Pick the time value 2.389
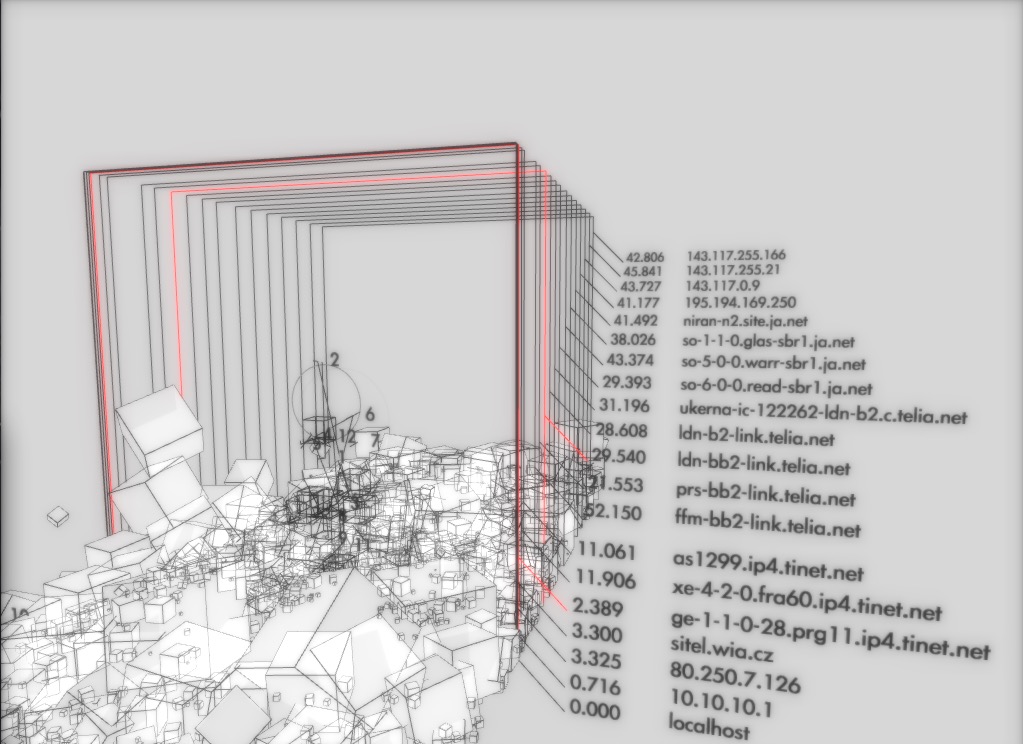Viewport: 1023px width, 744px height. coord(598,607)
